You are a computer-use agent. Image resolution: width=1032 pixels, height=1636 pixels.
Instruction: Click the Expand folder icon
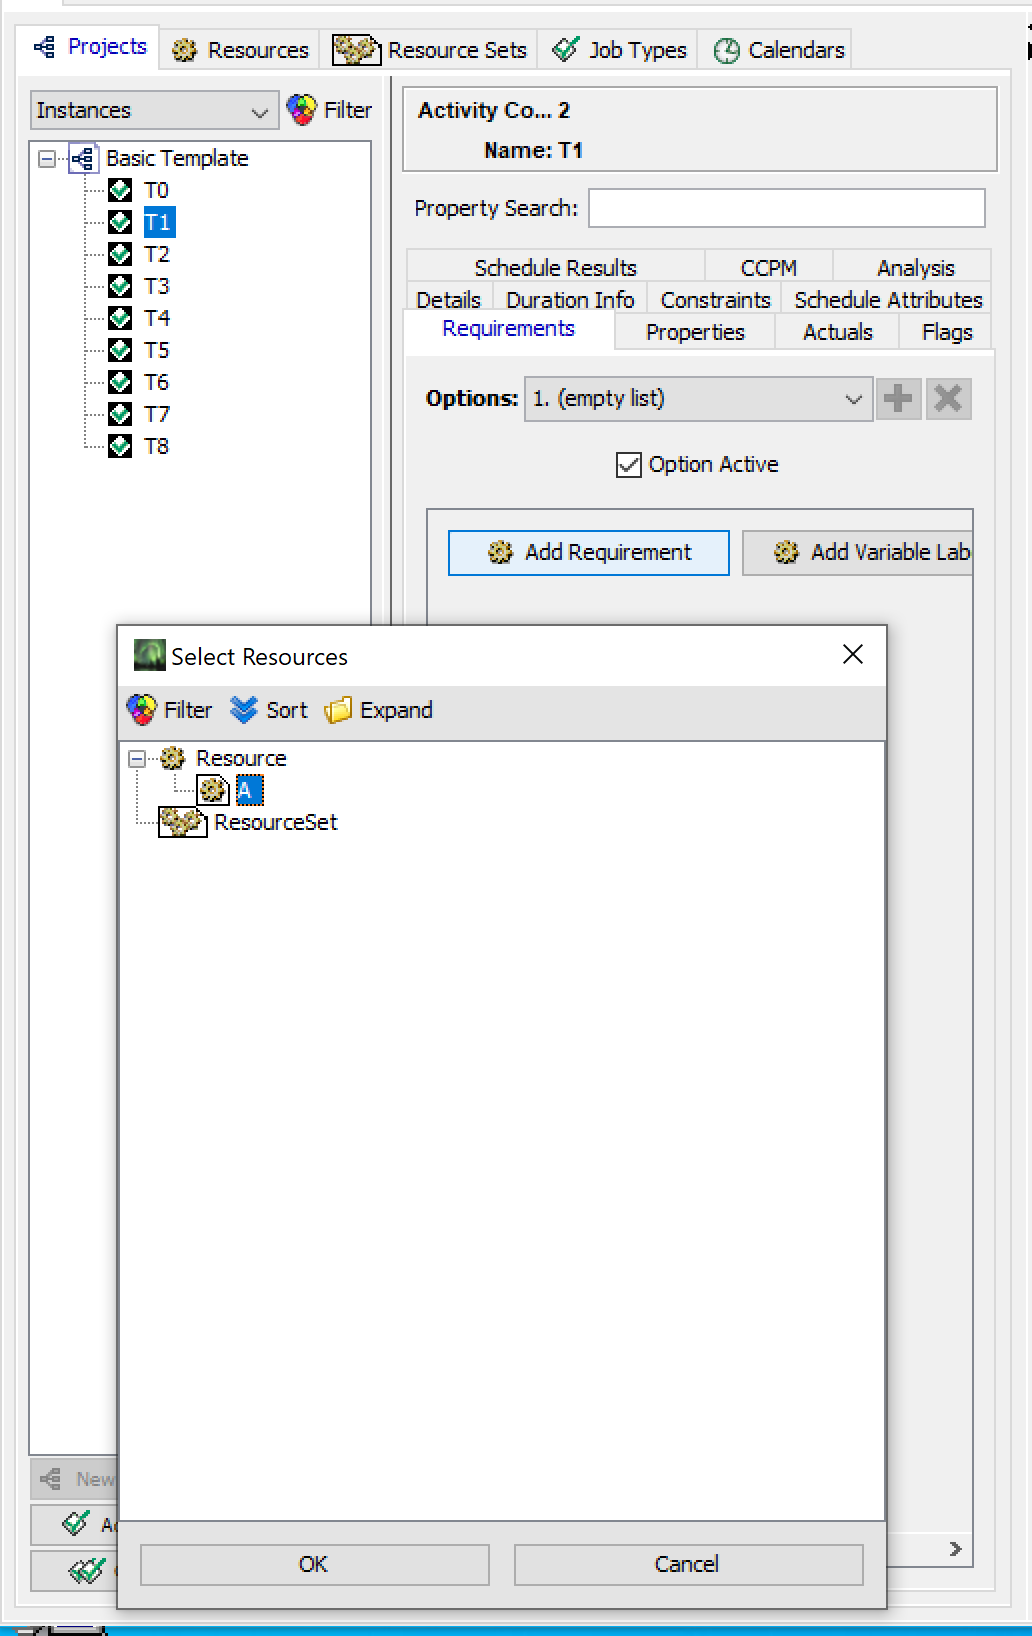338,710
